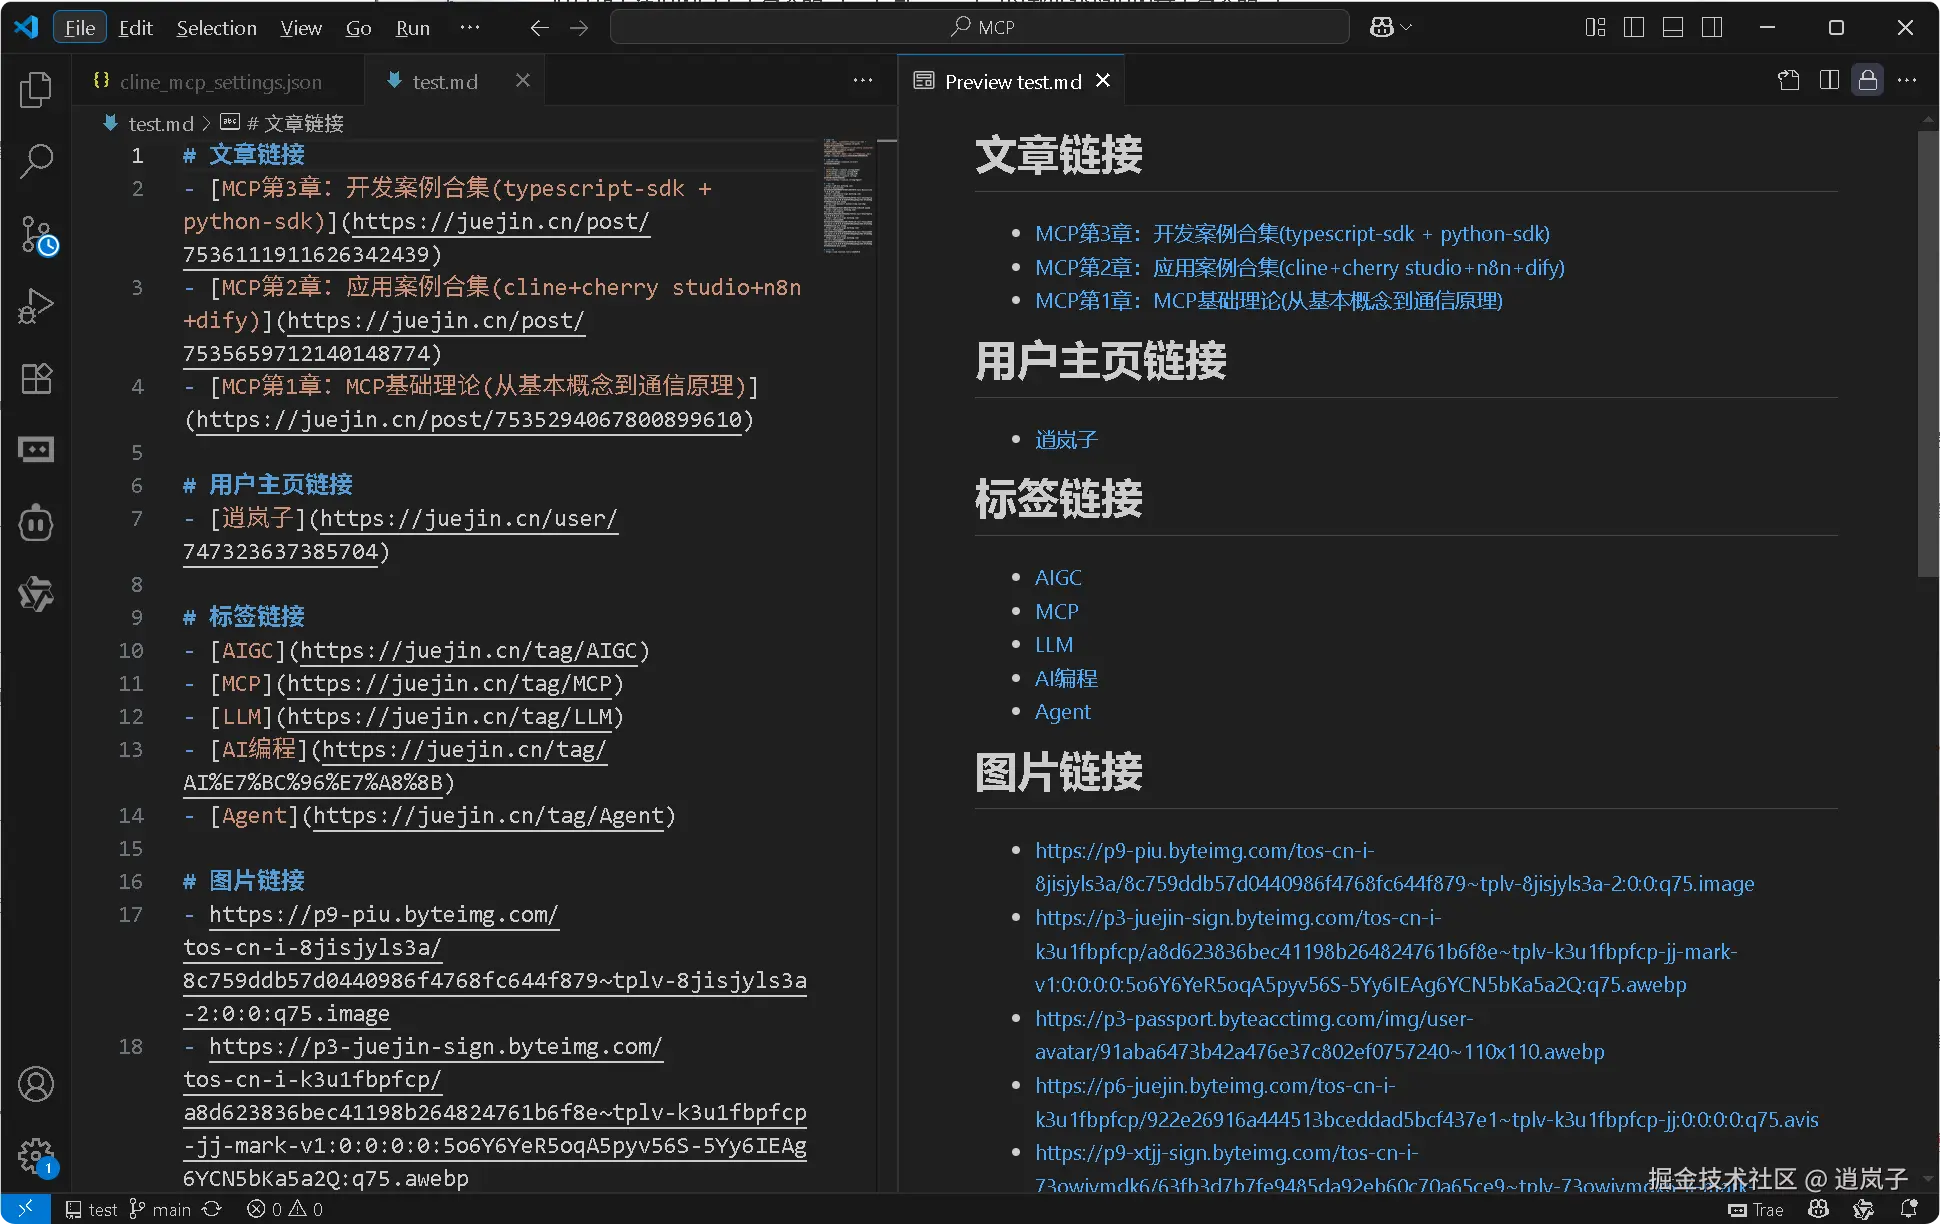Open the Run and Debug view

click(36, 306)
